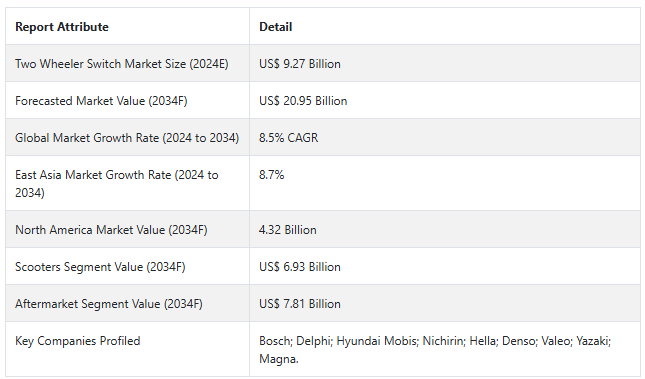Screen dimensions: 645x379
Task: Click the Bosch; Delphi; Hyundai Mobis company list
Action: [435, 350]
